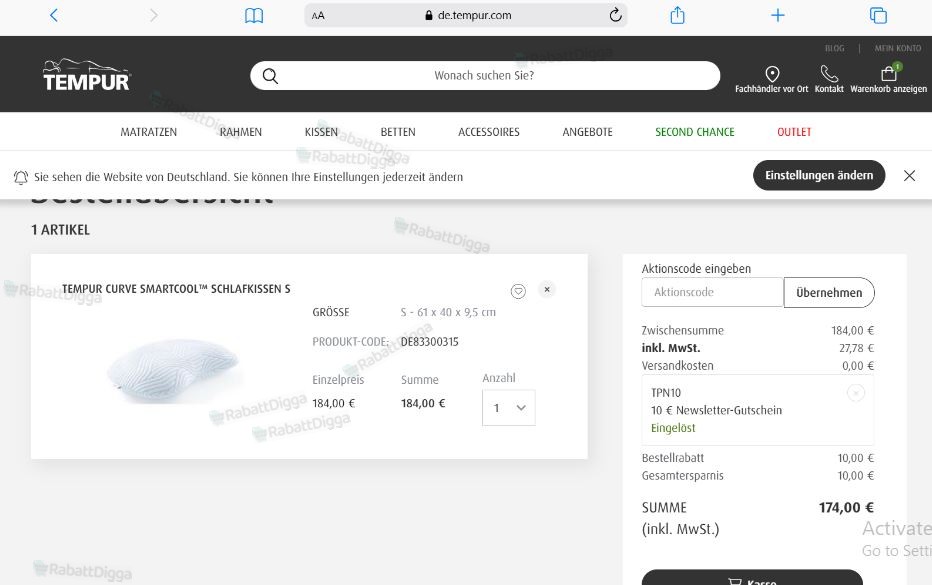Open the RAHMEN menu
The width and height of the screenshot is (932, 585).
pos(241,132)
